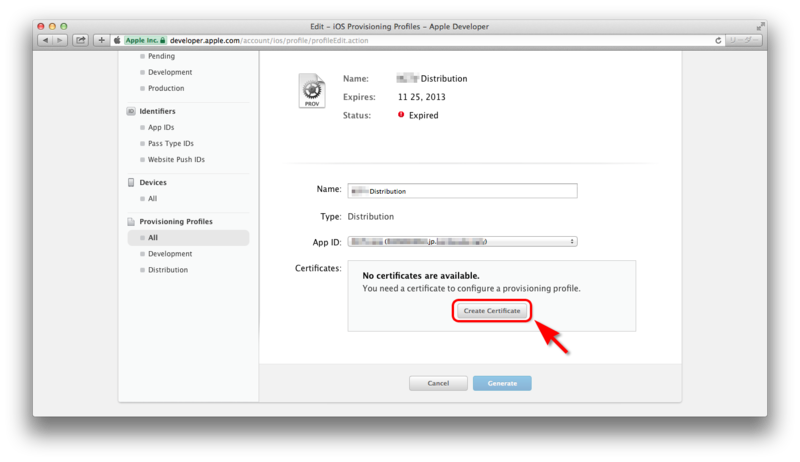Click the blue Generate button
The width and height of the screenshot is (800, 462).
point(502,383)
